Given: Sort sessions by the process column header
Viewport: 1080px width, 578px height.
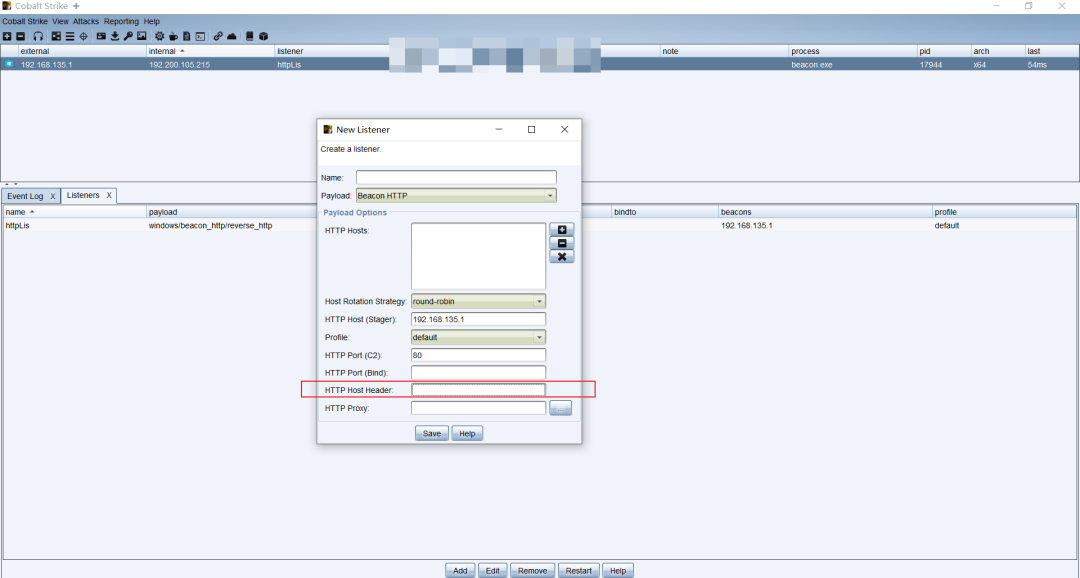Looking at the screenshot, I should pyautogui.click(x=853, y=51).
